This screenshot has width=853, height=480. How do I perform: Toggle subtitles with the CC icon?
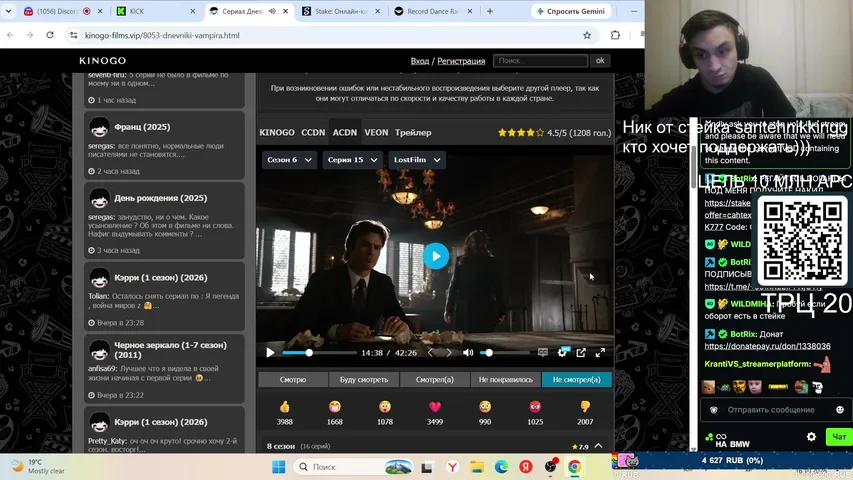543,352
